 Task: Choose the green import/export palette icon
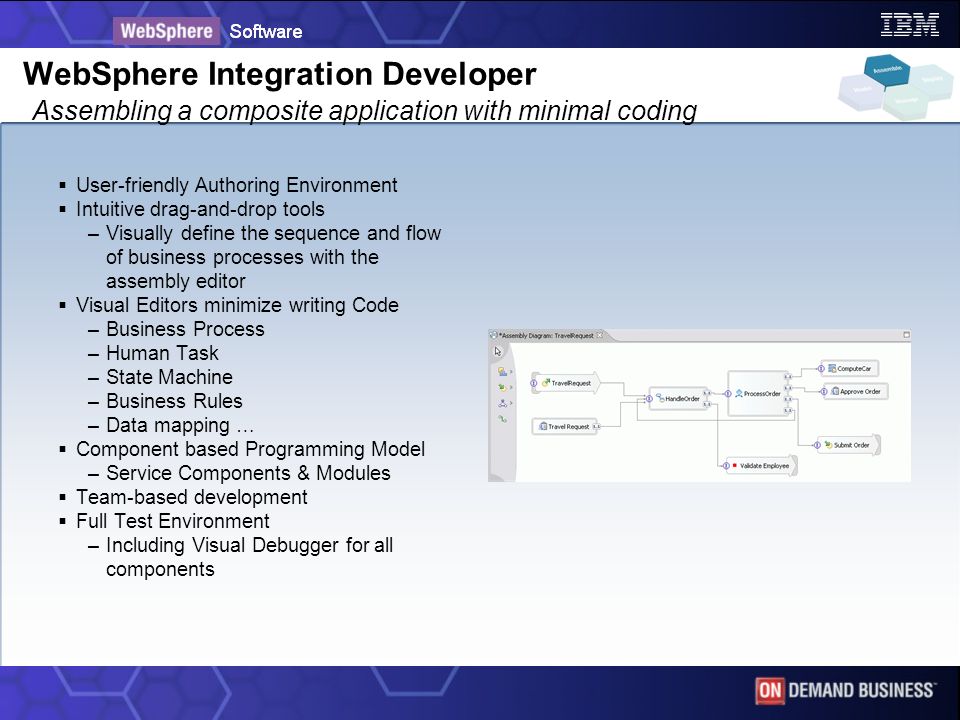tap(503, 388)
